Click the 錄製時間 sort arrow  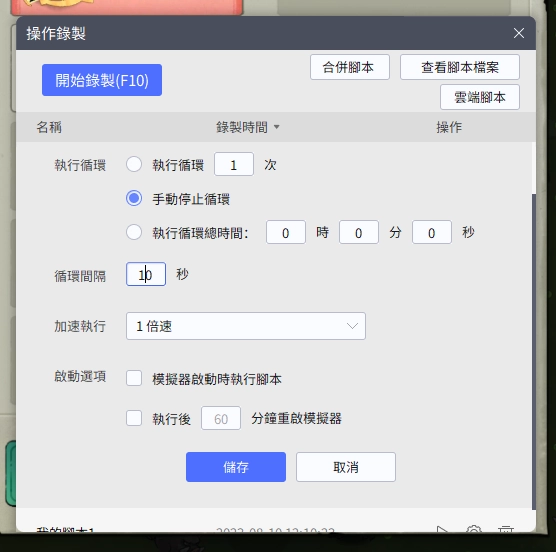(x=277, y=127)
